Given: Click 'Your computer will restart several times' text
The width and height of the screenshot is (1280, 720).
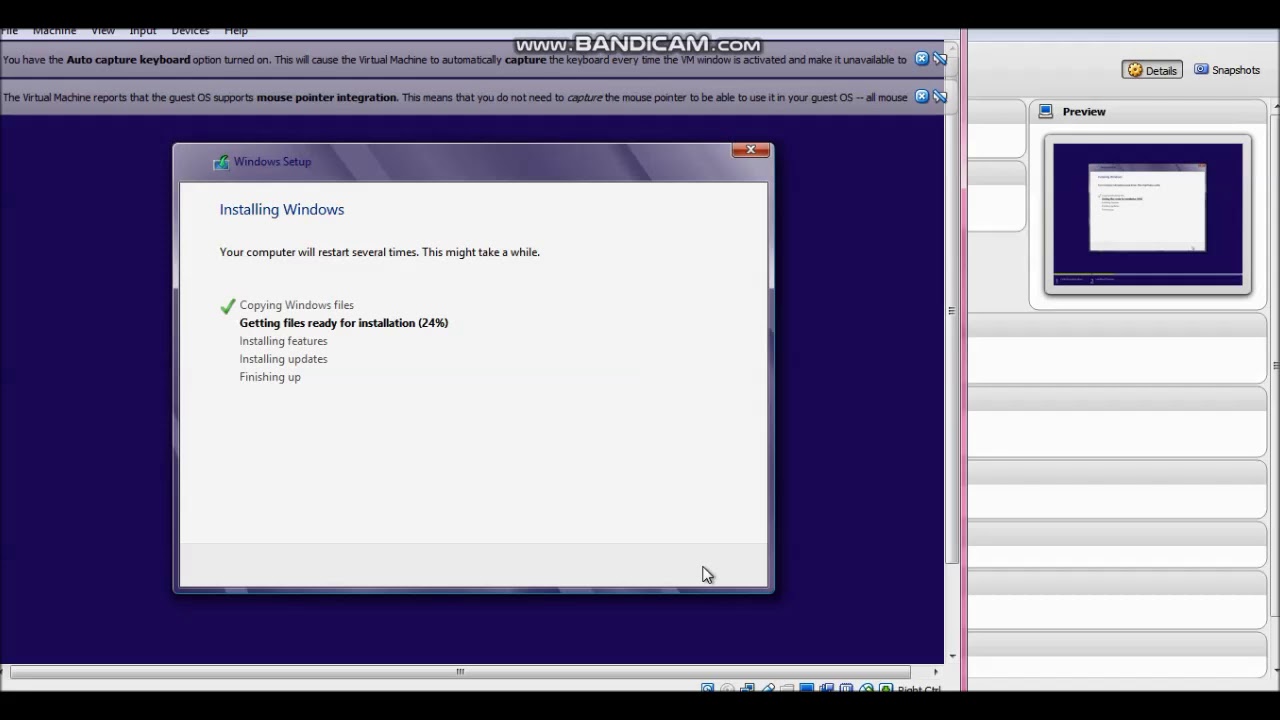Looking at the screenshot, I should tap(380, 252).
